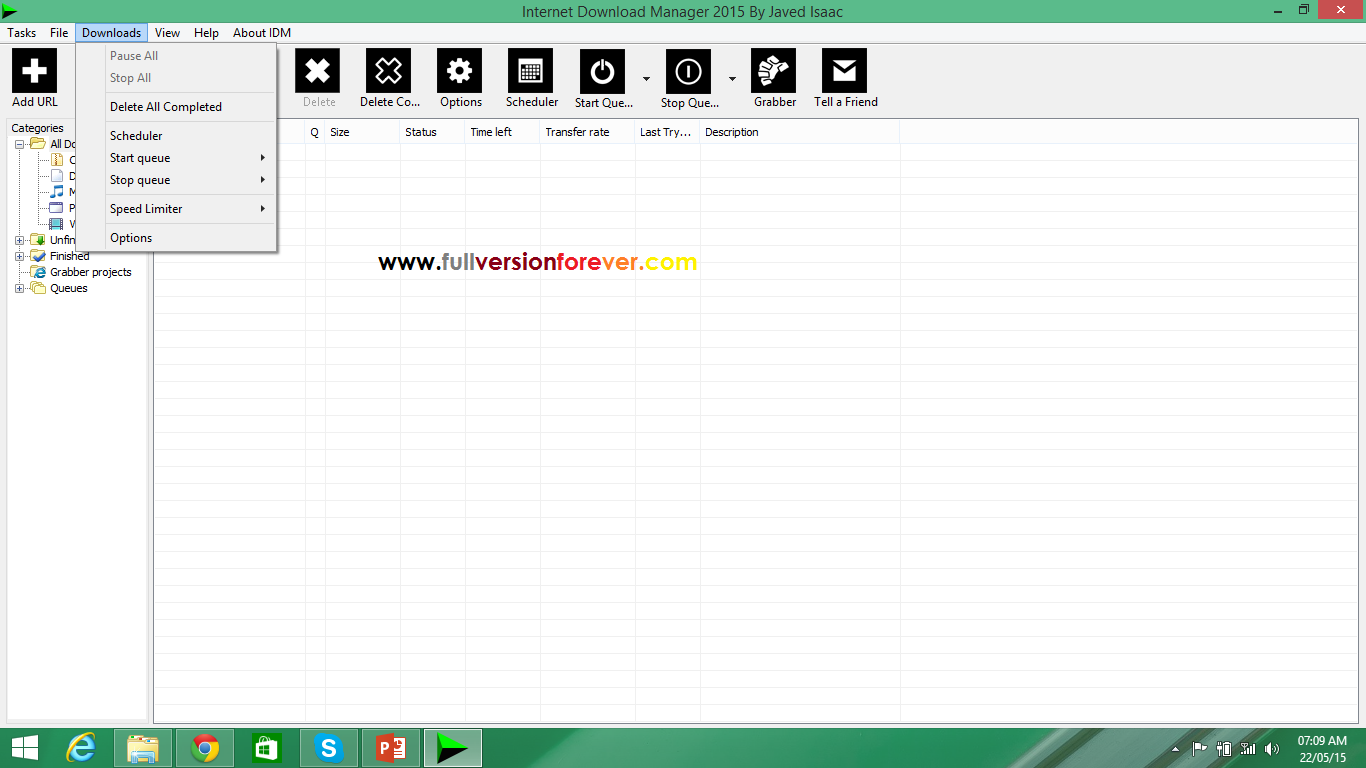The height and width of the screenshot is (768, 1366).
Task: Open the View menu
Action: click(167, 33)
